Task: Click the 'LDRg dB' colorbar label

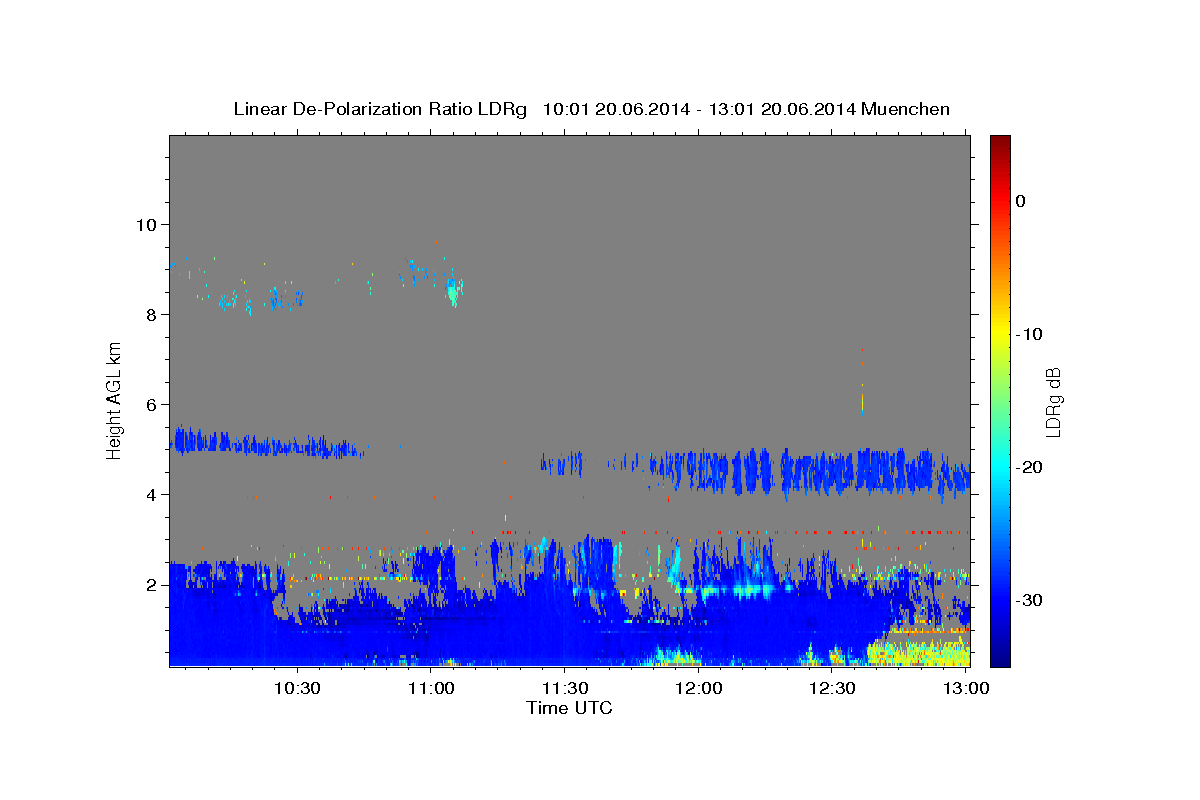Action: [x=1053, y=402]
